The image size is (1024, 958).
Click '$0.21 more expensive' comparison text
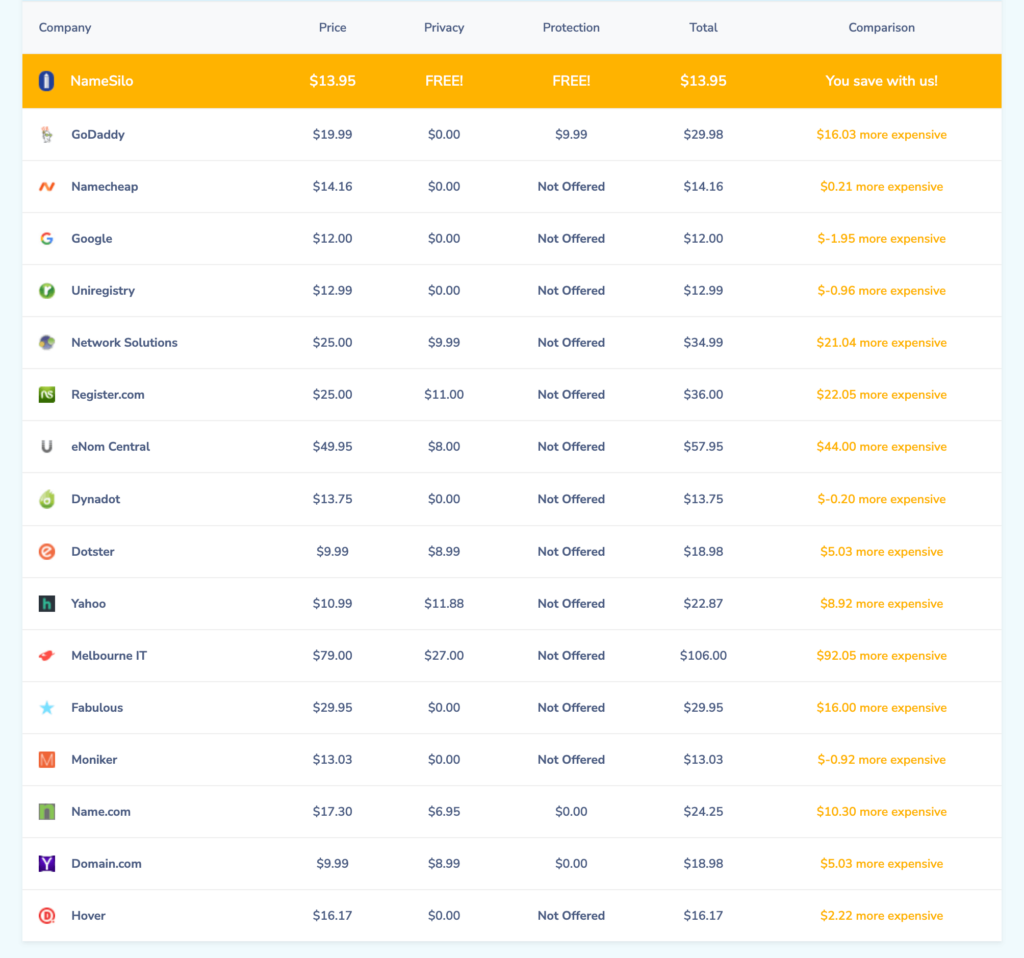point(882,187)
